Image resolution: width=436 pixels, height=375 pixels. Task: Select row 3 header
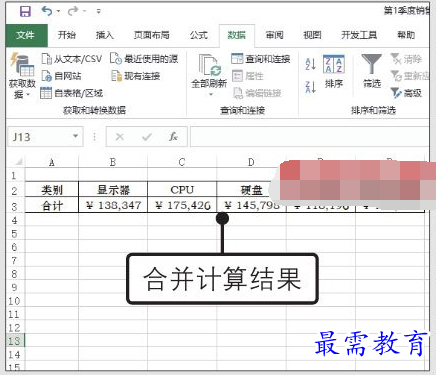[15, 206]
